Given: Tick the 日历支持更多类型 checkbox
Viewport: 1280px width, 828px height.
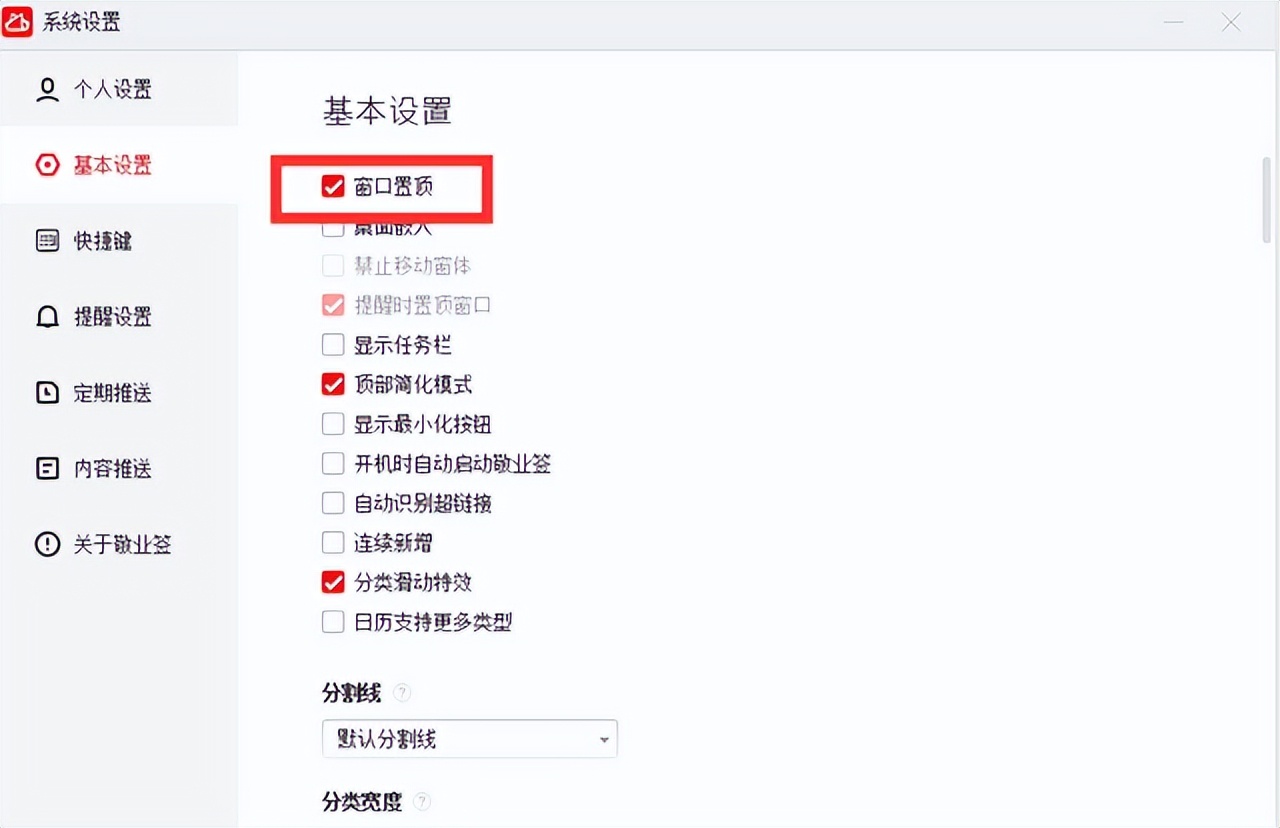Looking at the screenshot, I should coord(333,622).
